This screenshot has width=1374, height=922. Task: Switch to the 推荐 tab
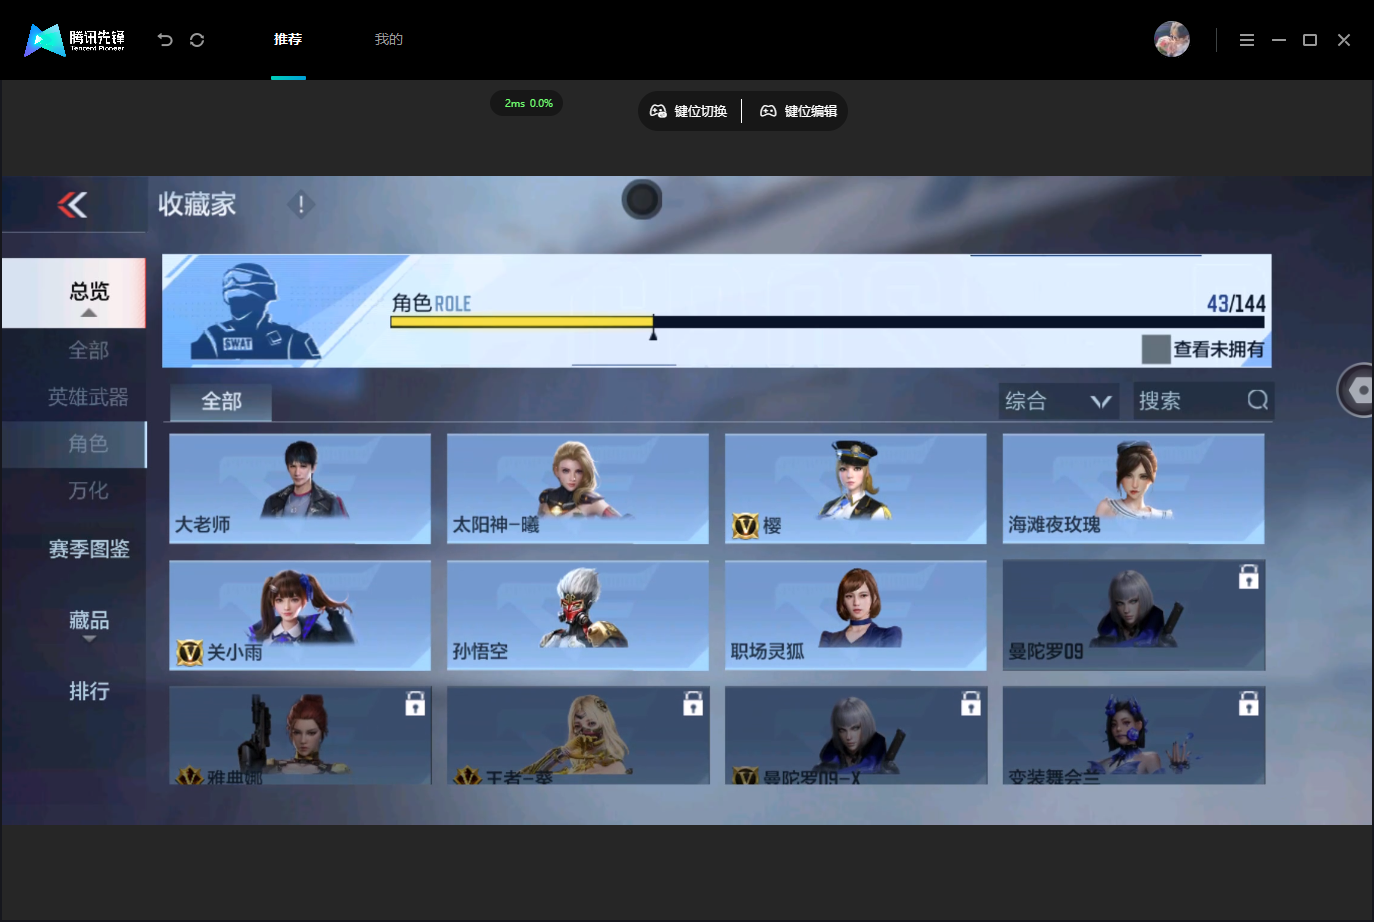(x=288, y=40)
